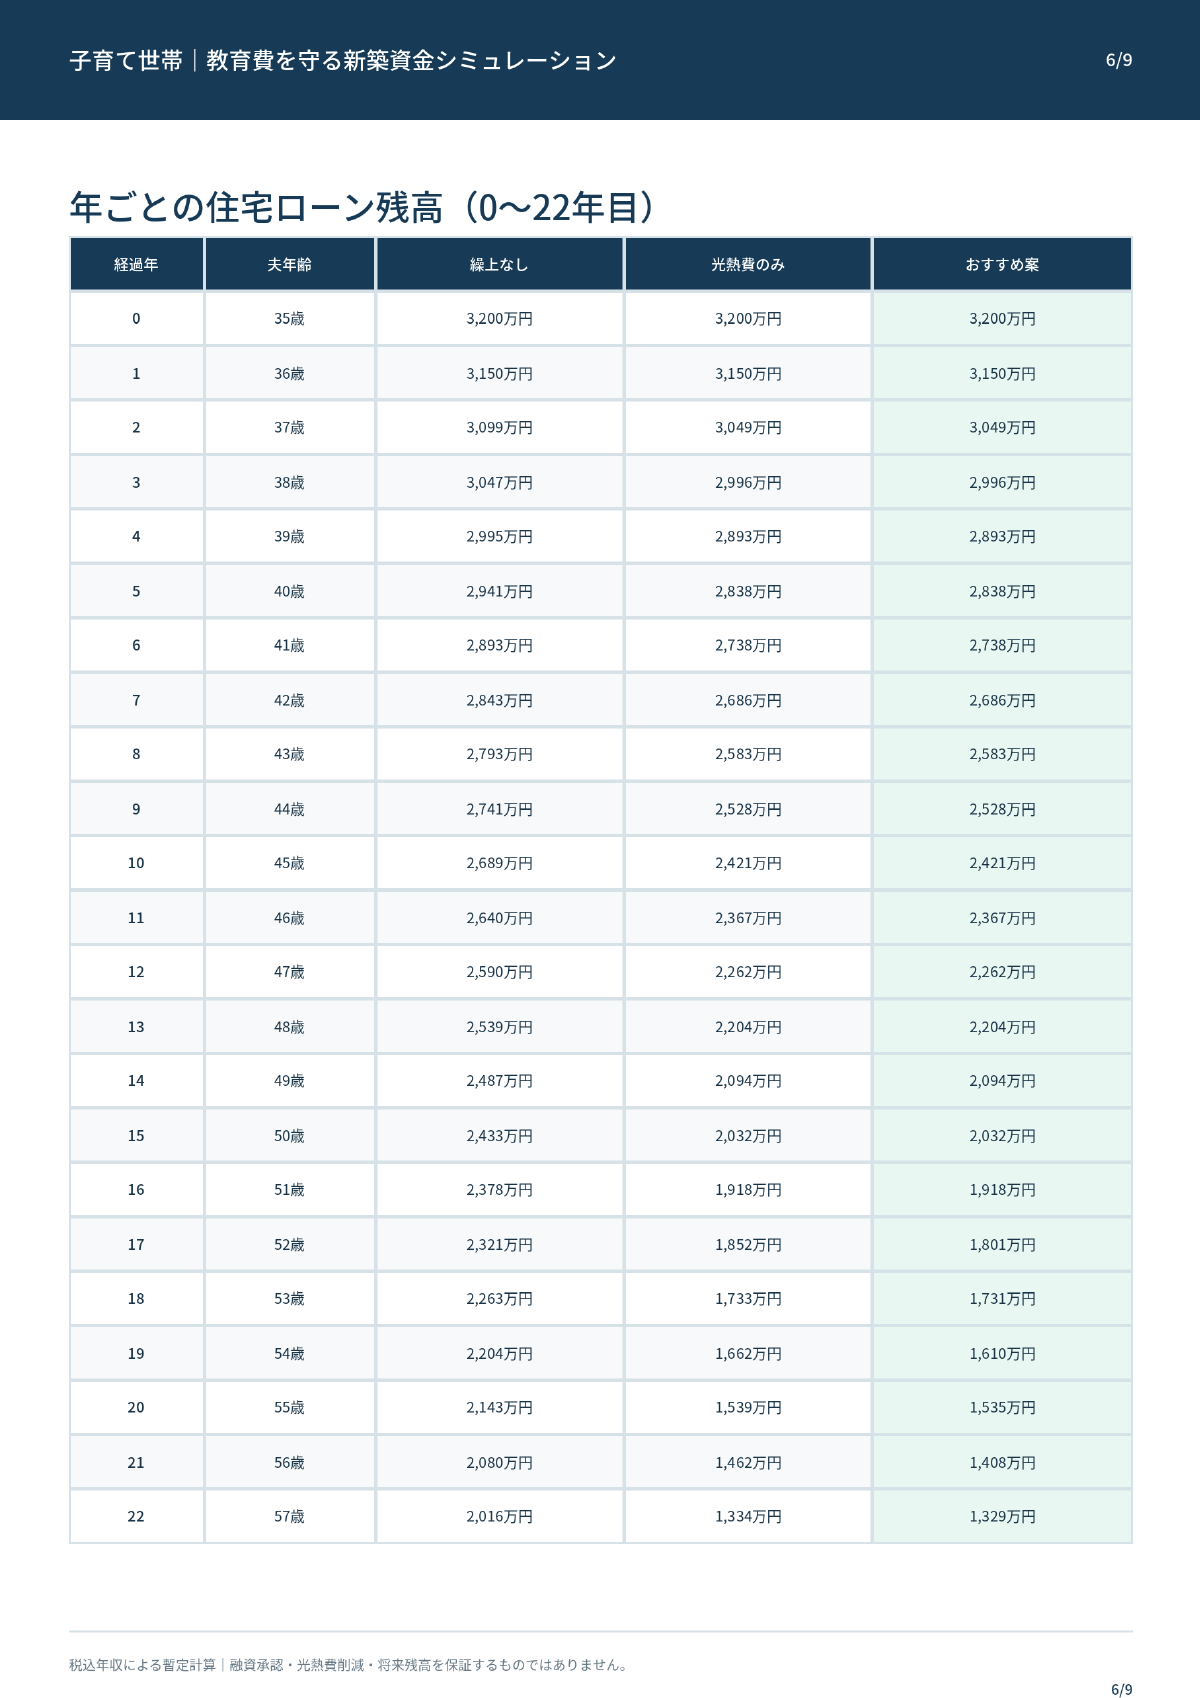Select the 1,329万円 recommended-plan cell
Image resolution: width=1200 pixels, height=1698 pixels.
coord(1002,1516)
